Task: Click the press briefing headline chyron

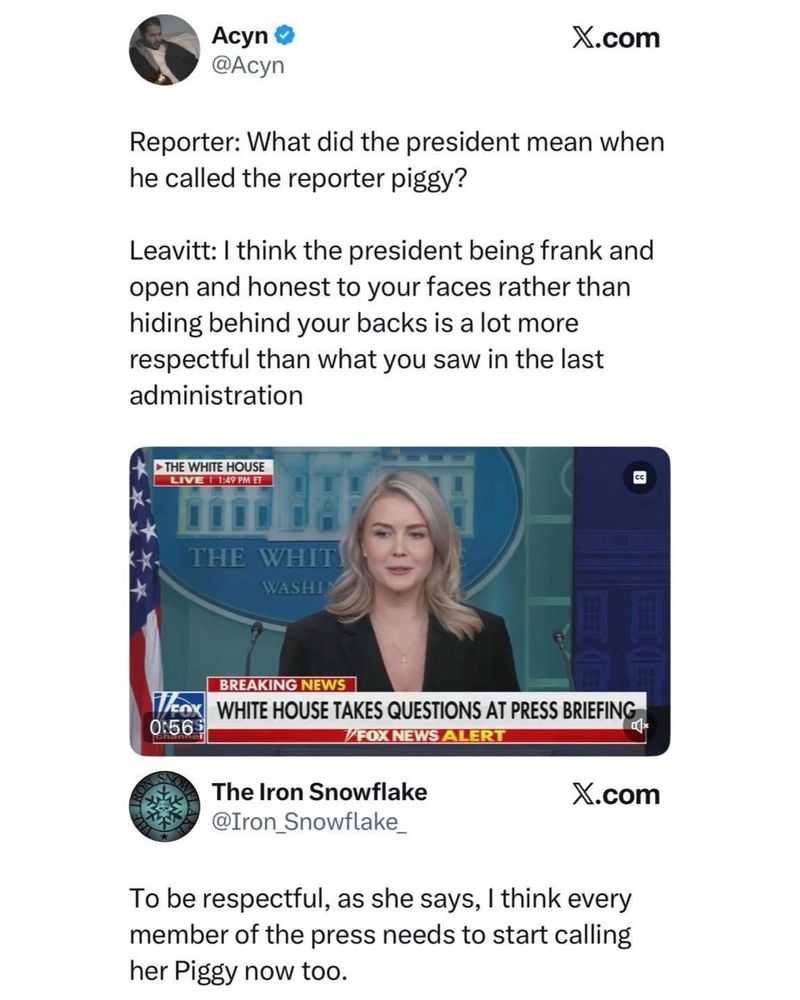Action: 427,710
